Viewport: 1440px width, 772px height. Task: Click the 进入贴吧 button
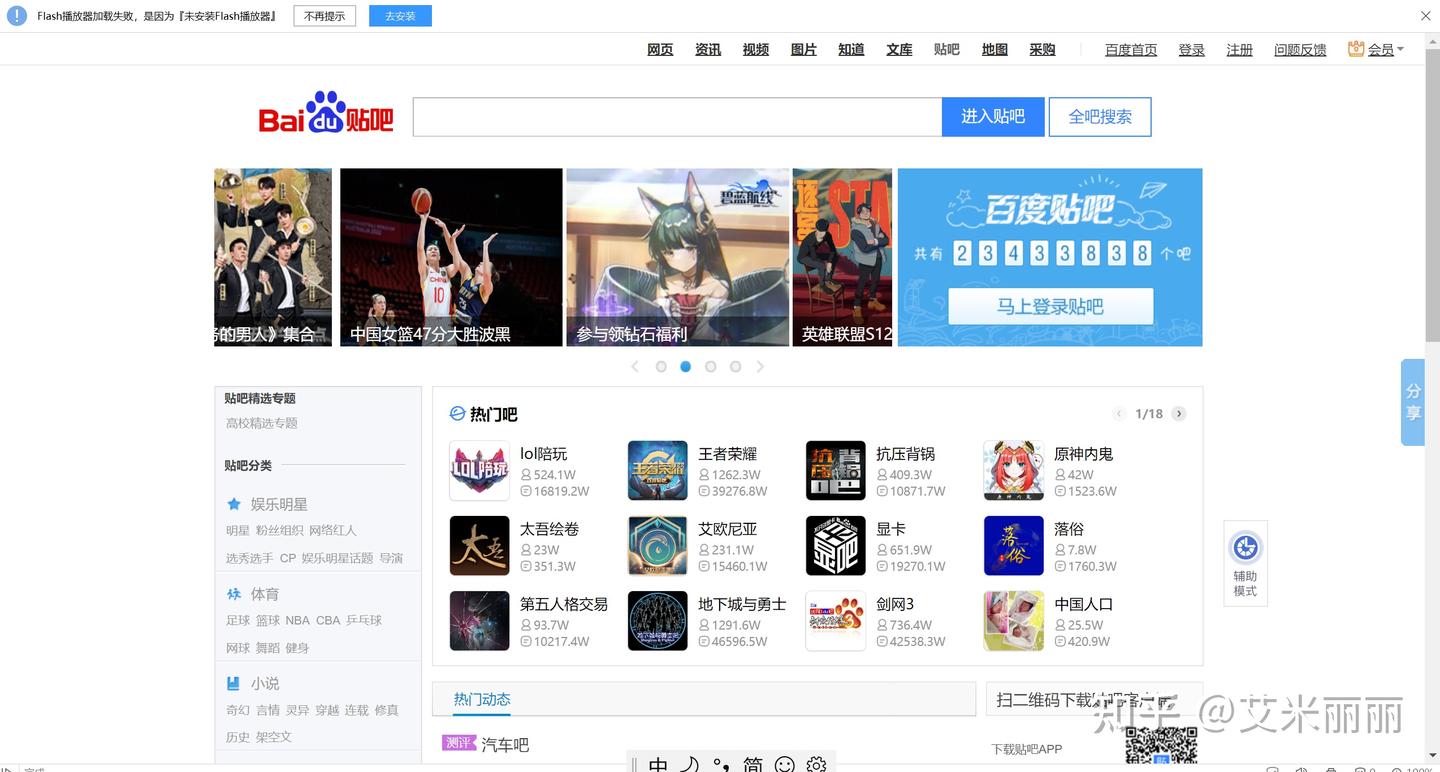[992, 116]
